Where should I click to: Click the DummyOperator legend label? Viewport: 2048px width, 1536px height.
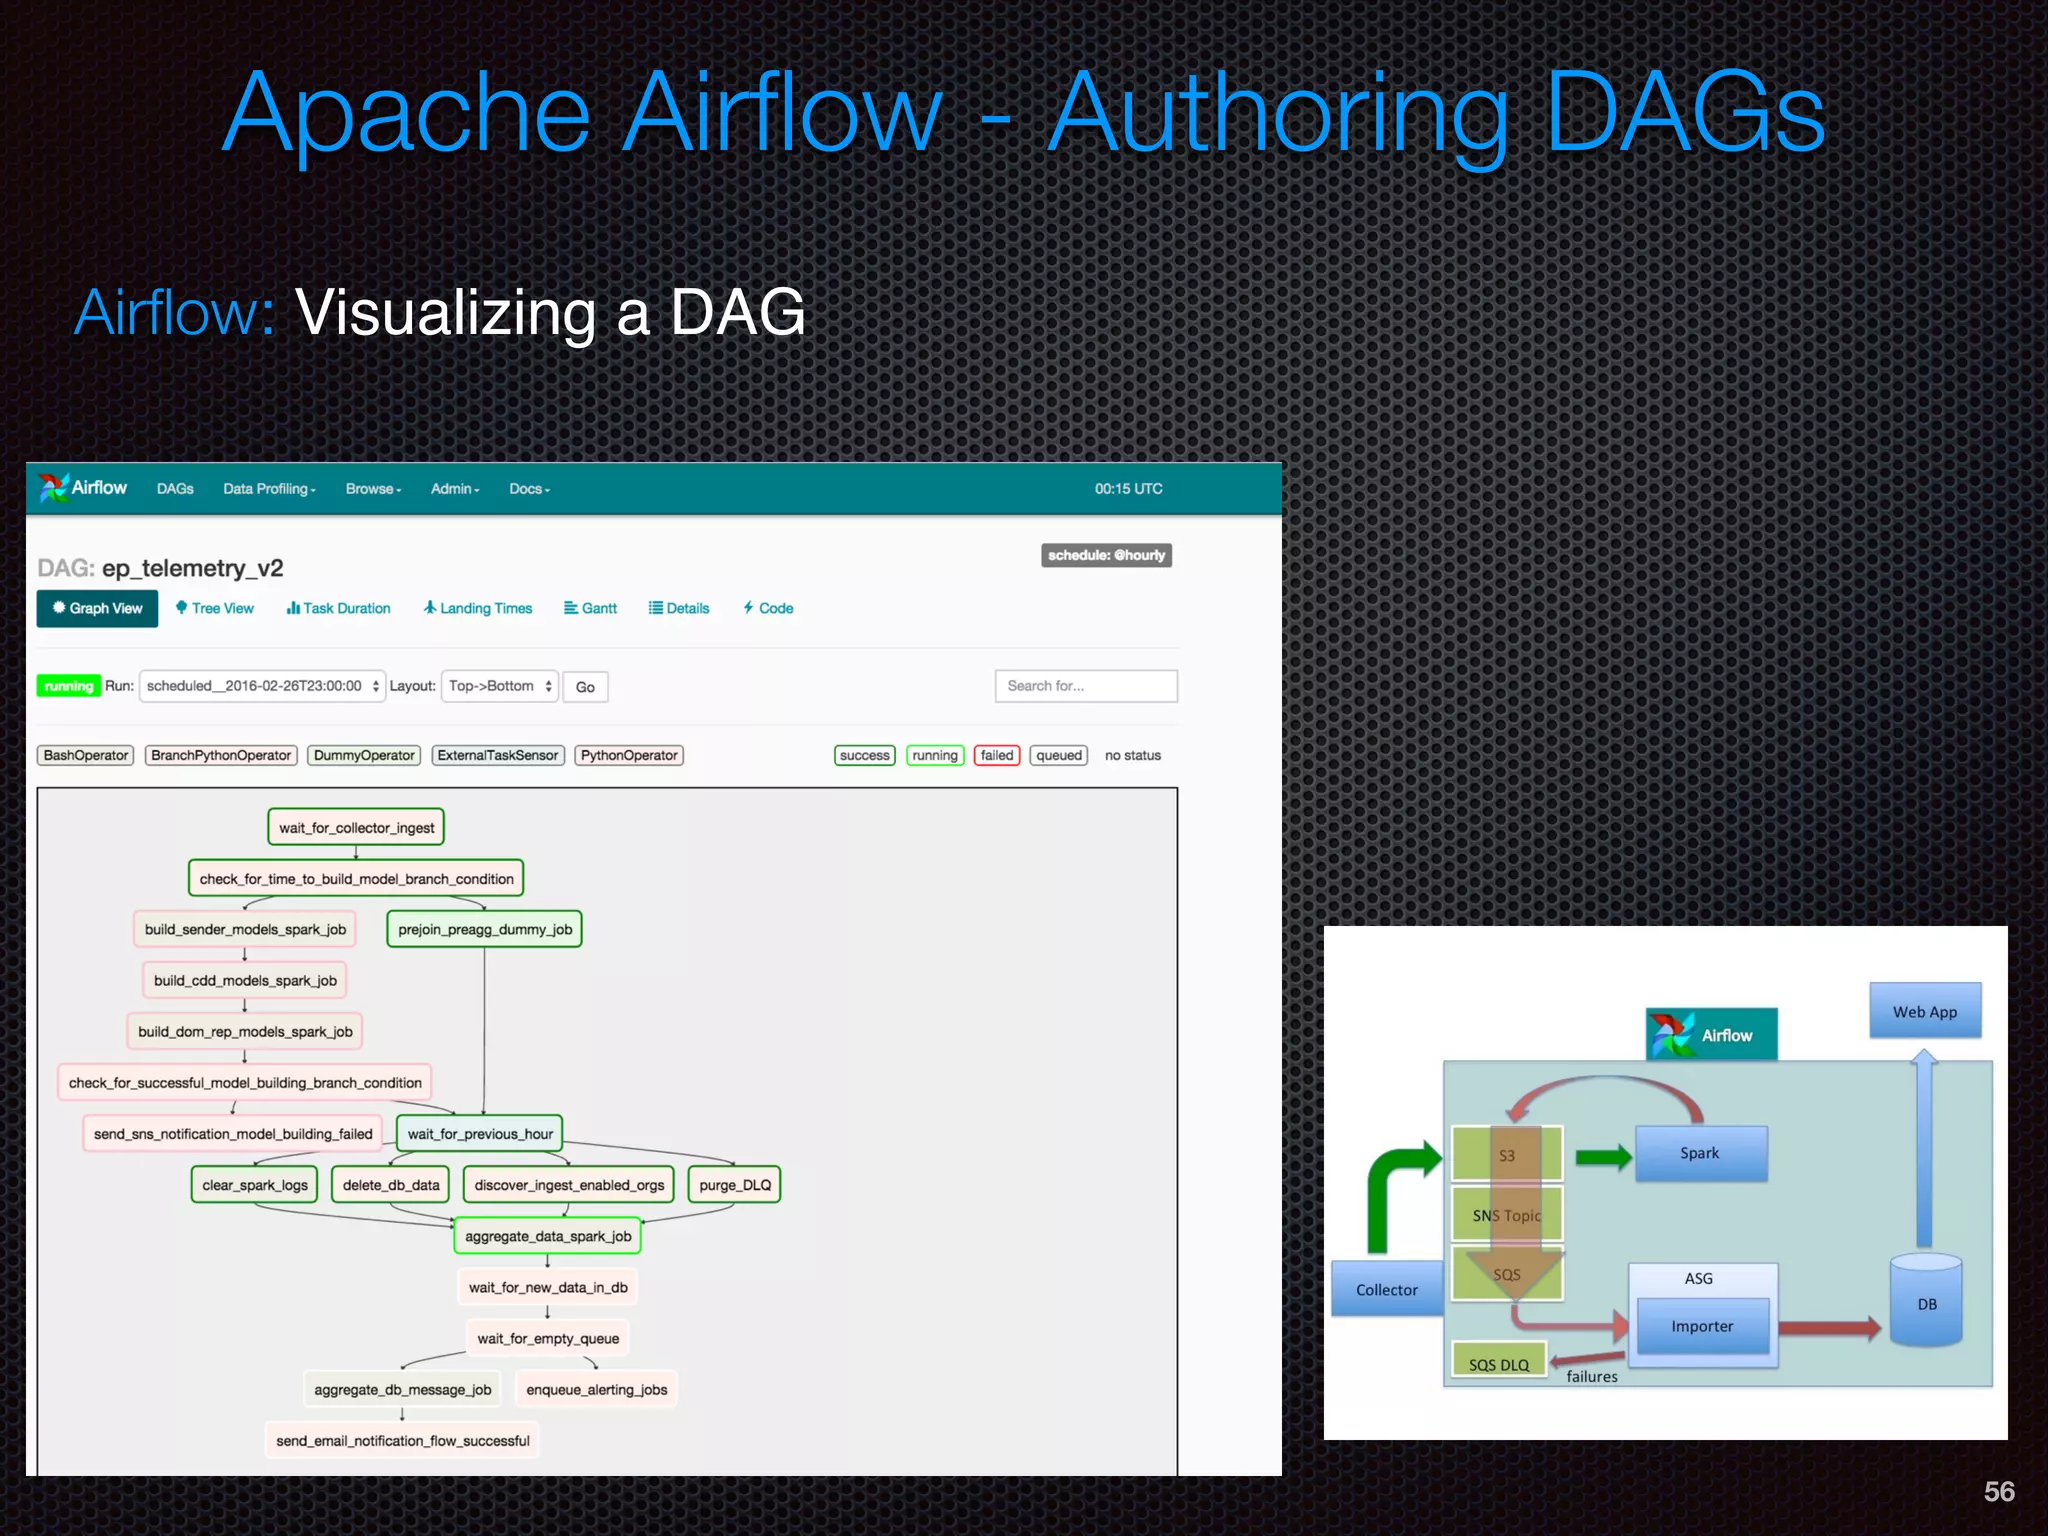coord(364,755)
